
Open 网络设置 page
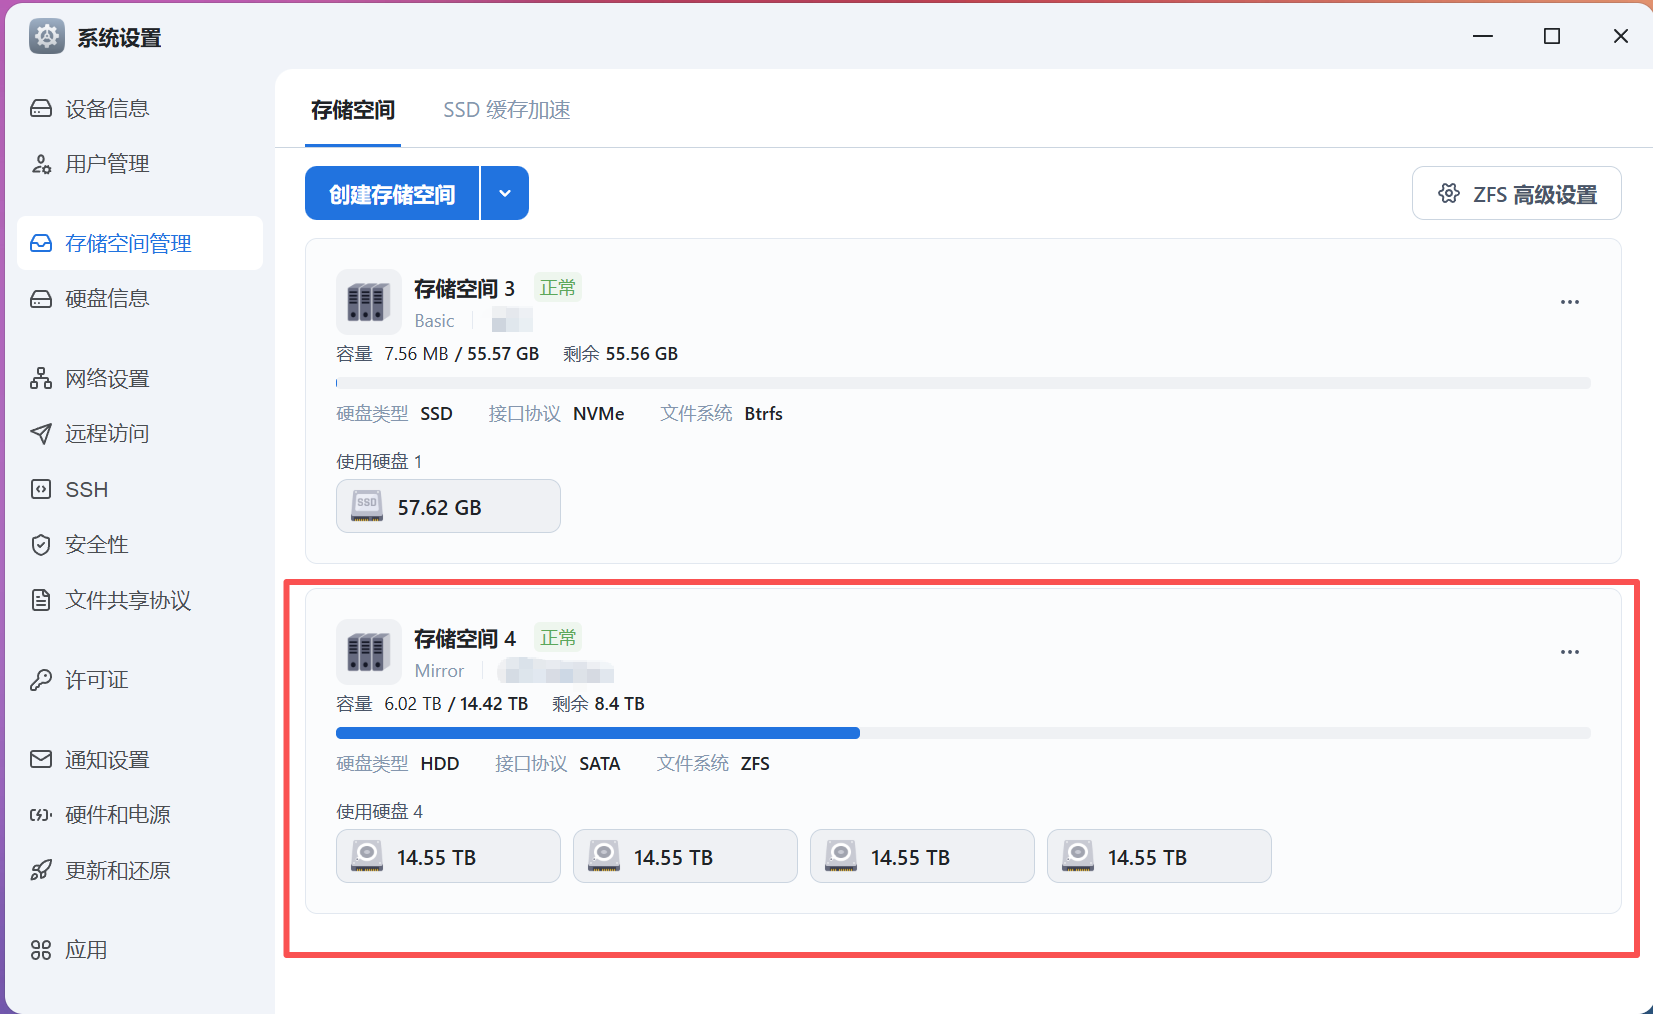140,379
